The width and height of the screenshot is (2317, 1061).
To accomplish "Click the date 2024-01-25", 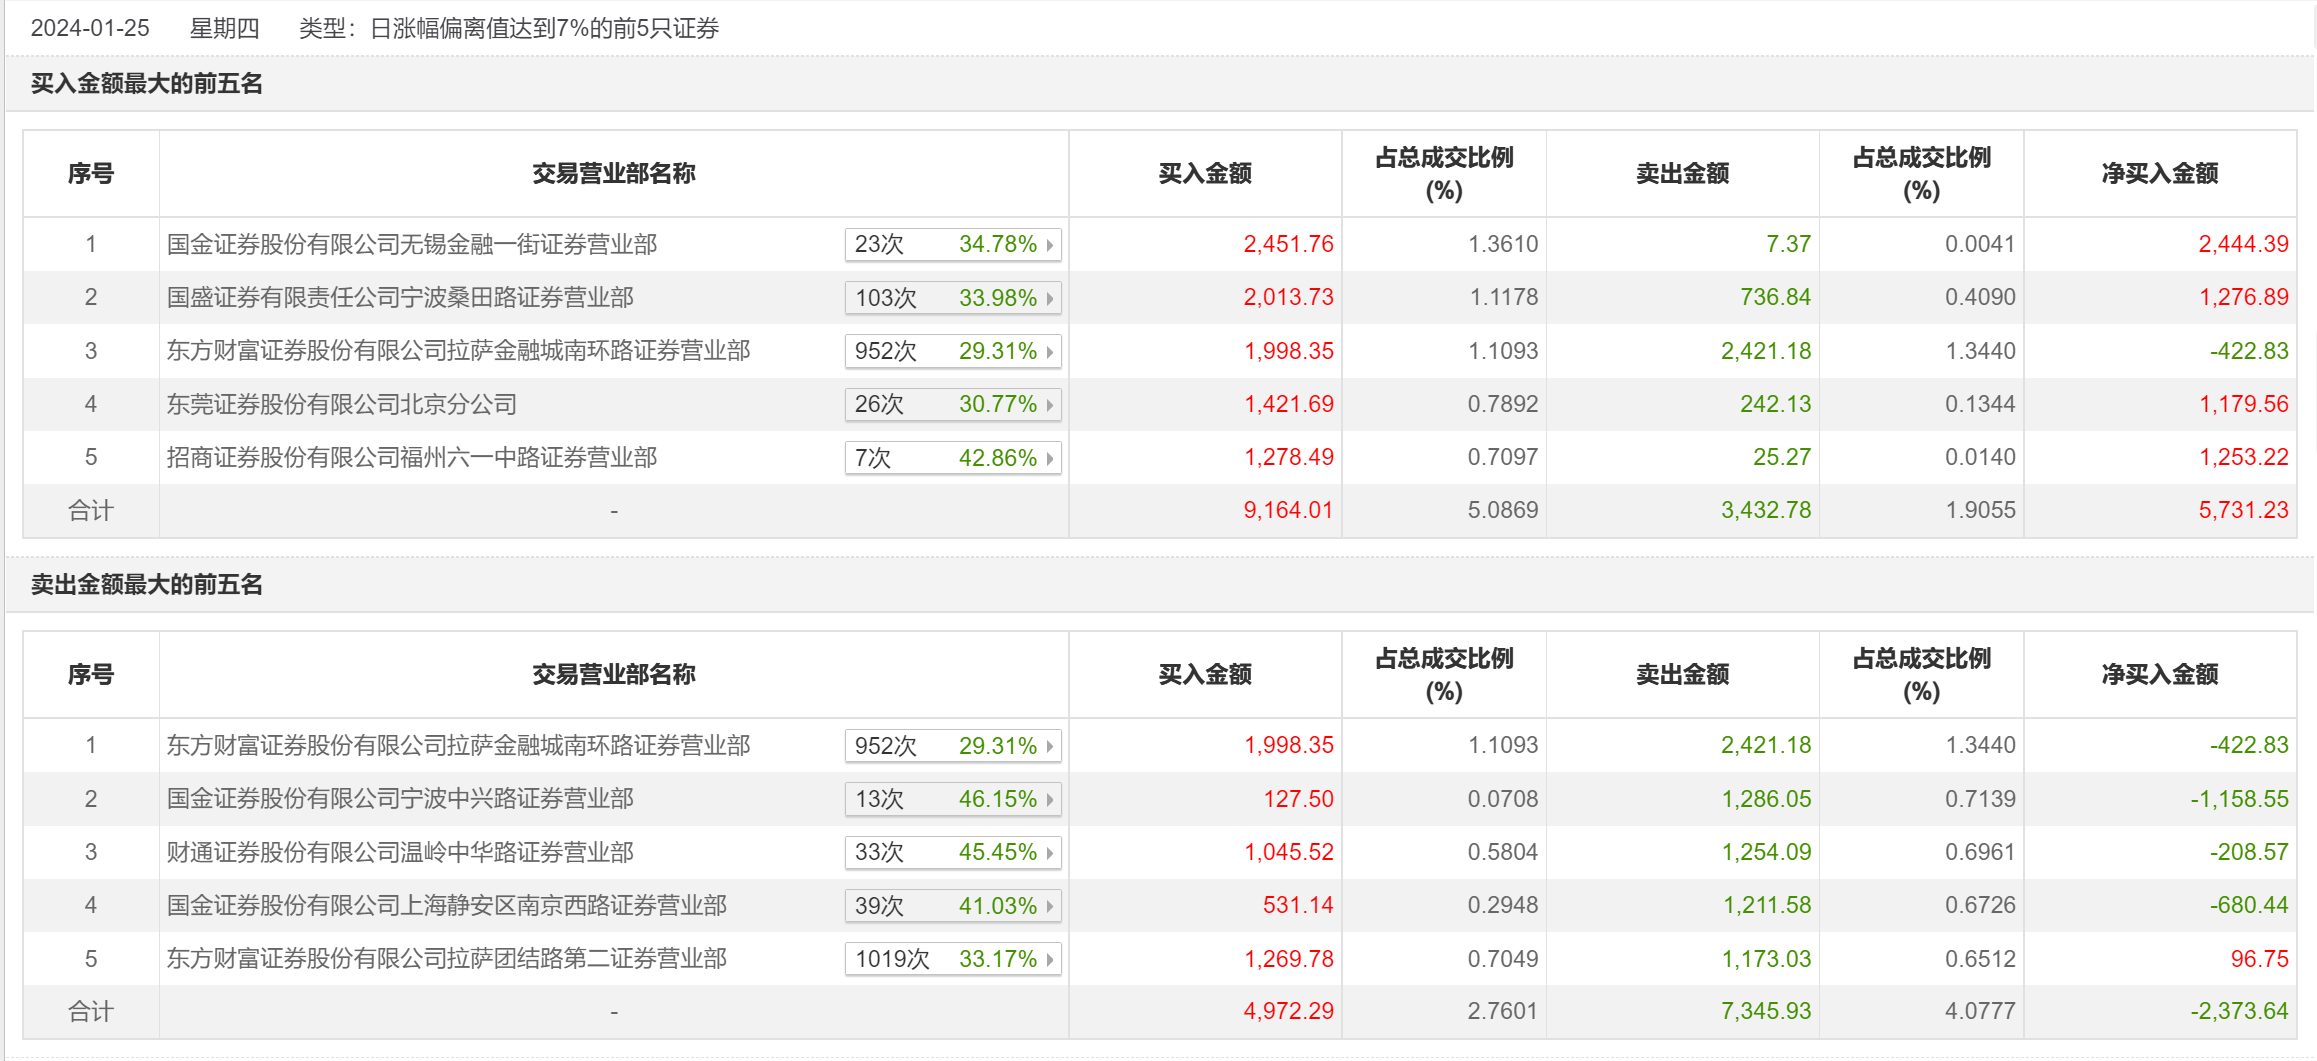I will [x=90, y=28].
